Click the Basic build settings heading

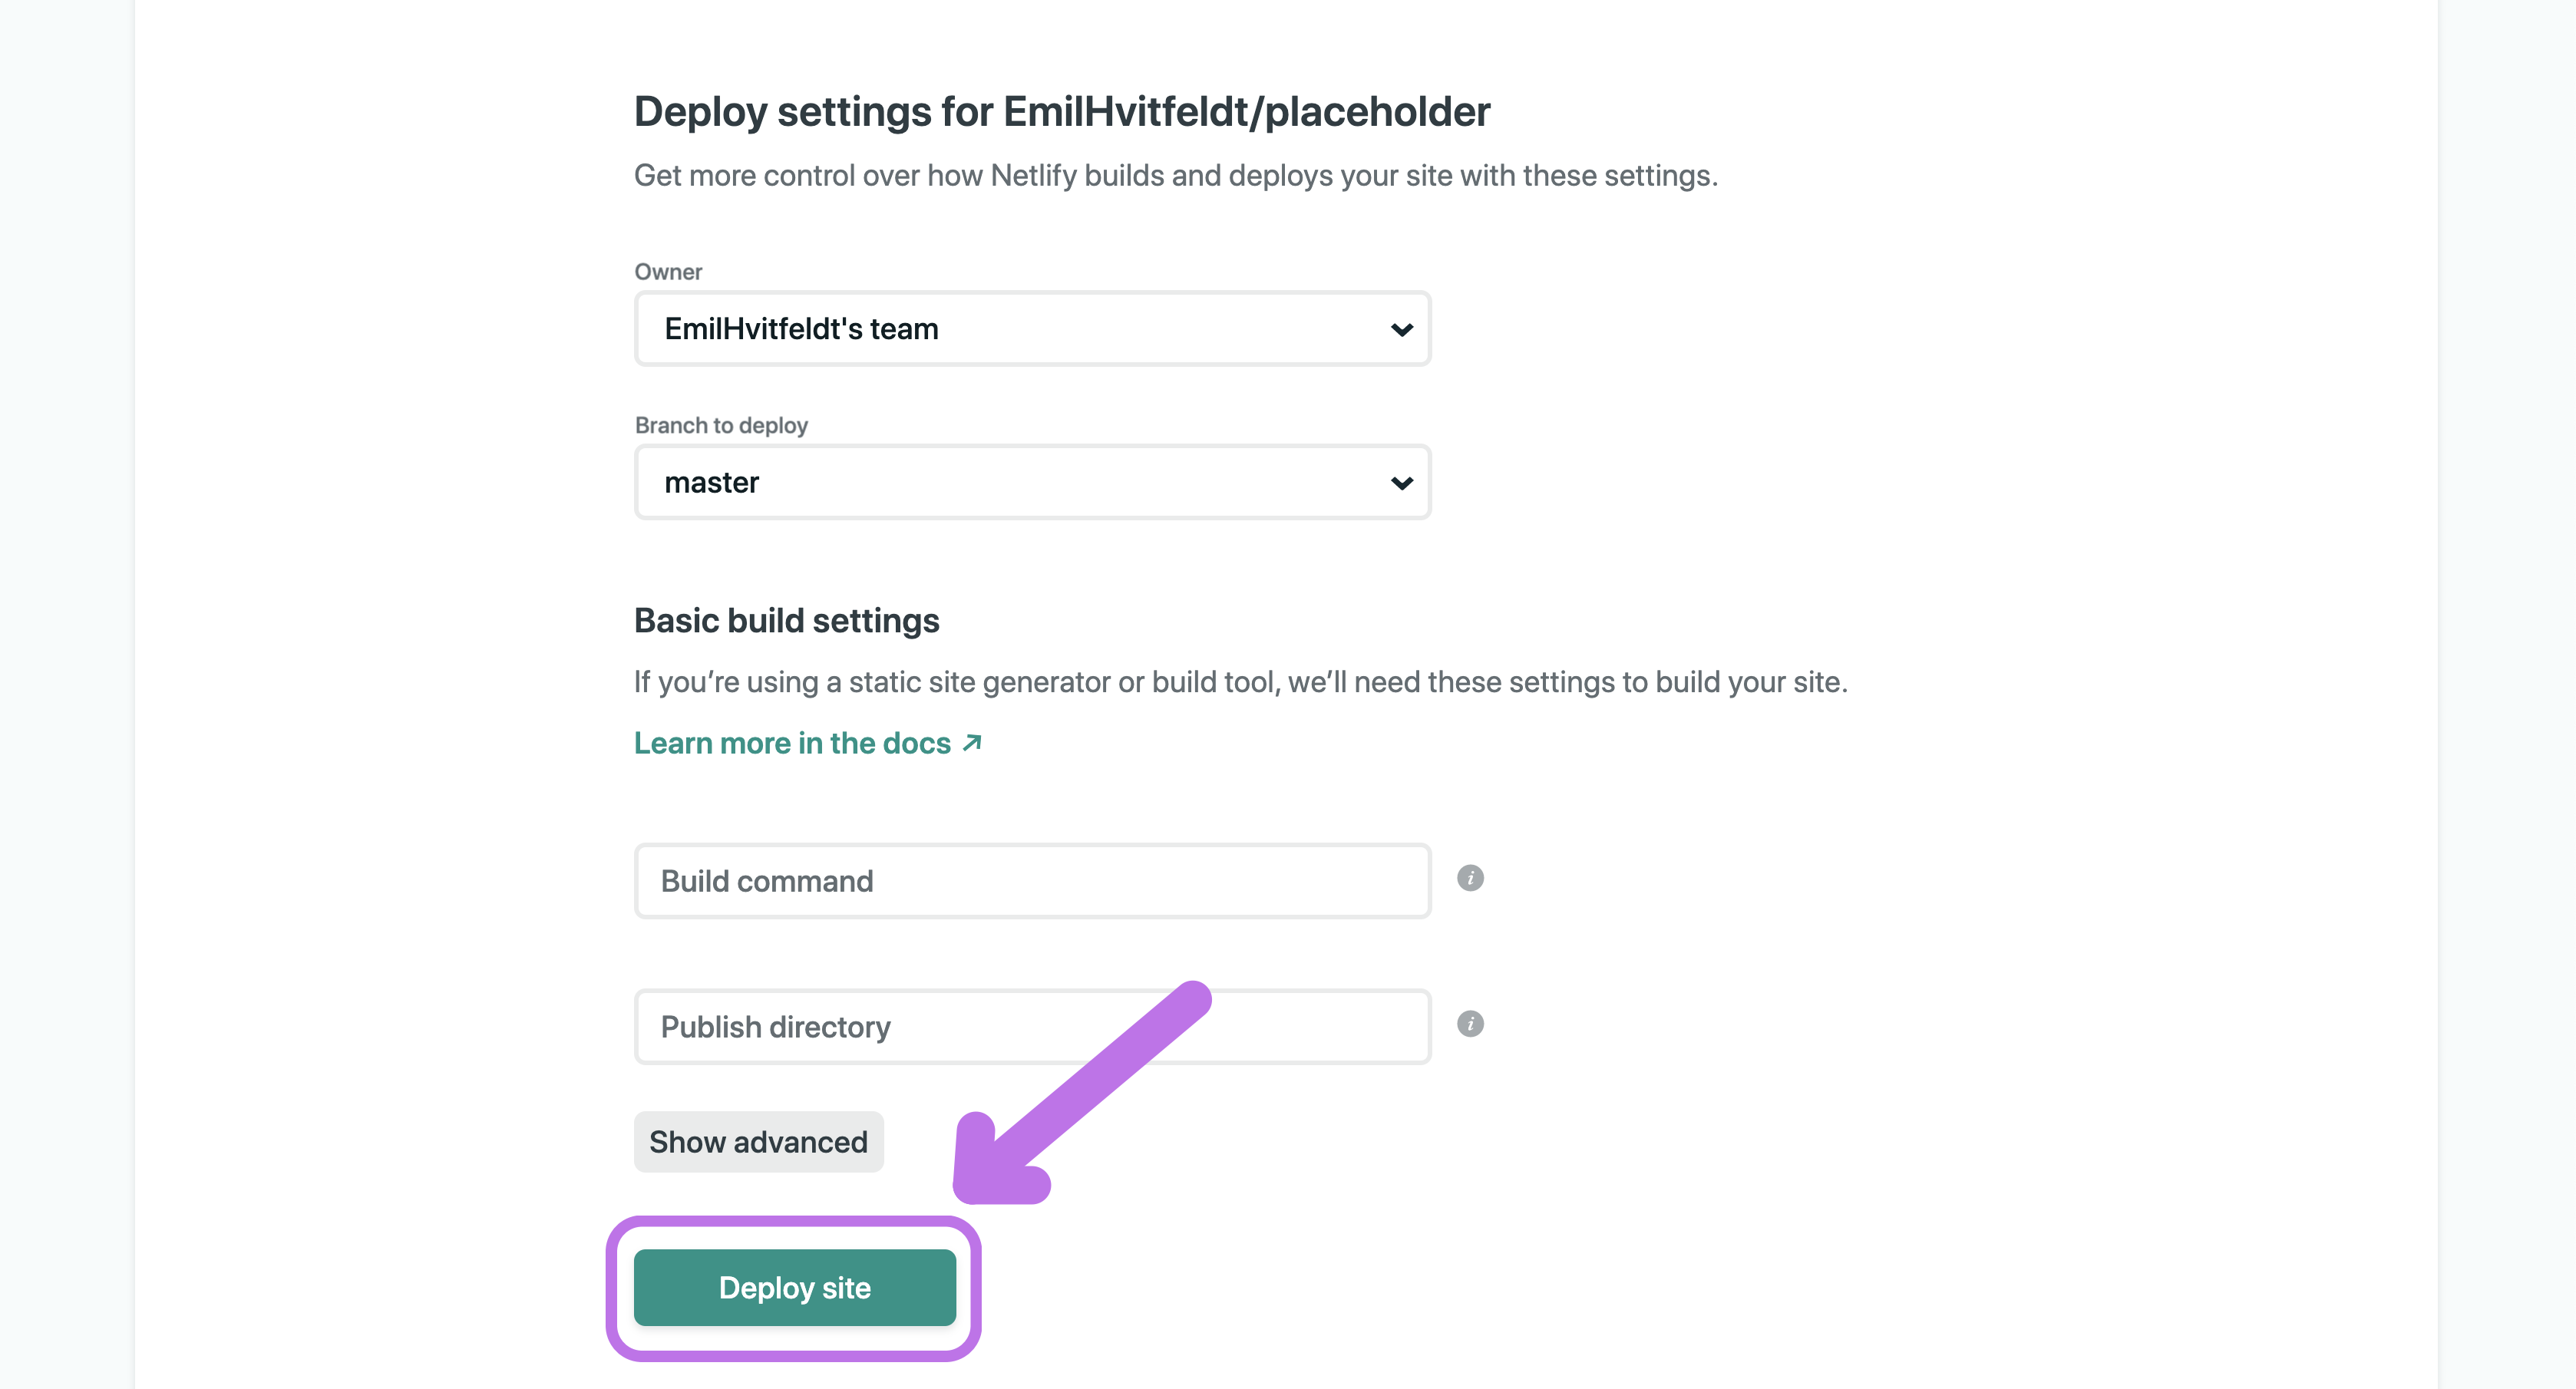point(786,621)
